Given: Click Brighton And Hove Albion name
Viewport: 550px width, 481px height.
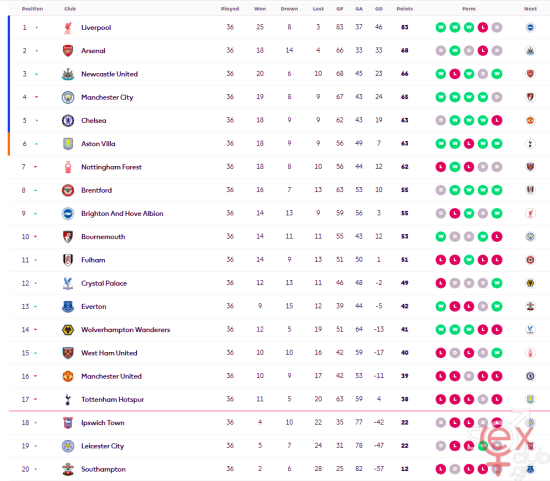Looking at the screenshot, I should [x=122, y=213].
